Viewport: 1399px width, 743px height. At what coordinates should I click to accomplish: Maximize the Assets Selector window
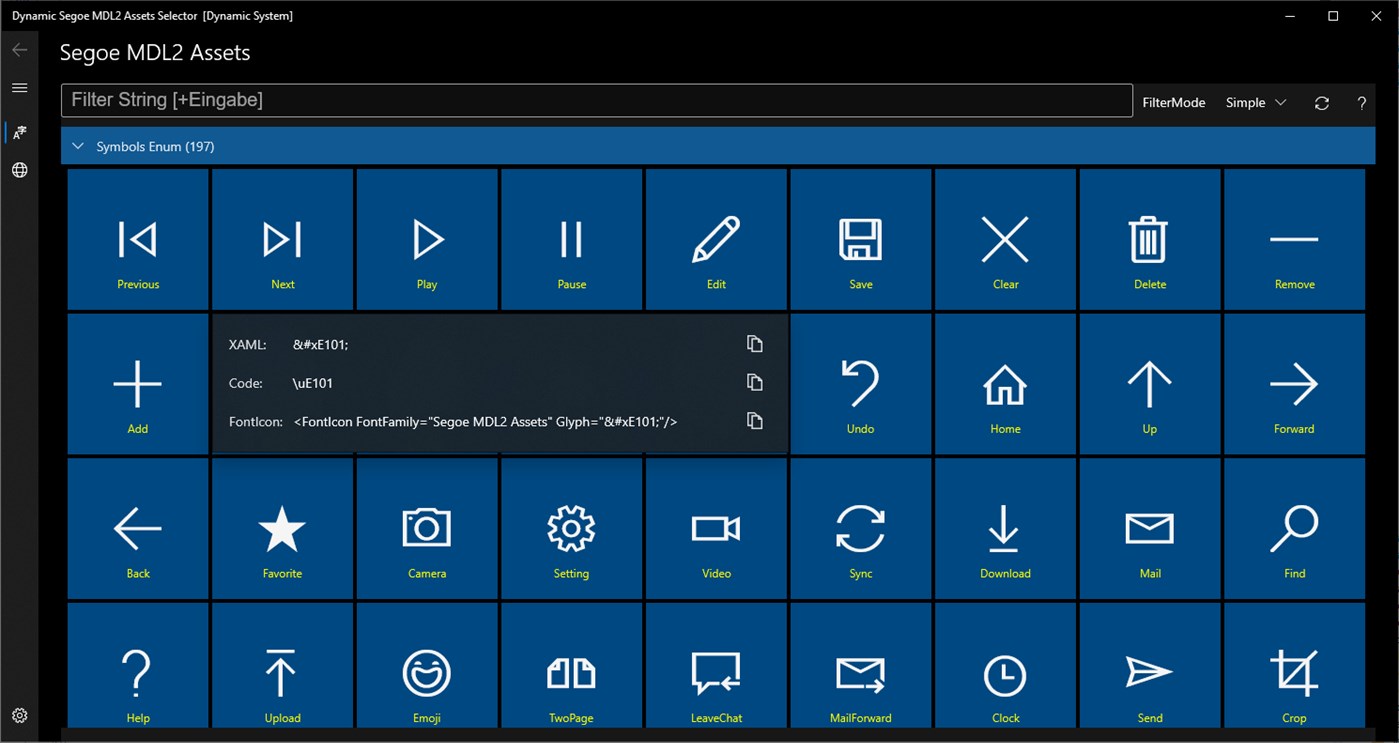[1333, 16]
